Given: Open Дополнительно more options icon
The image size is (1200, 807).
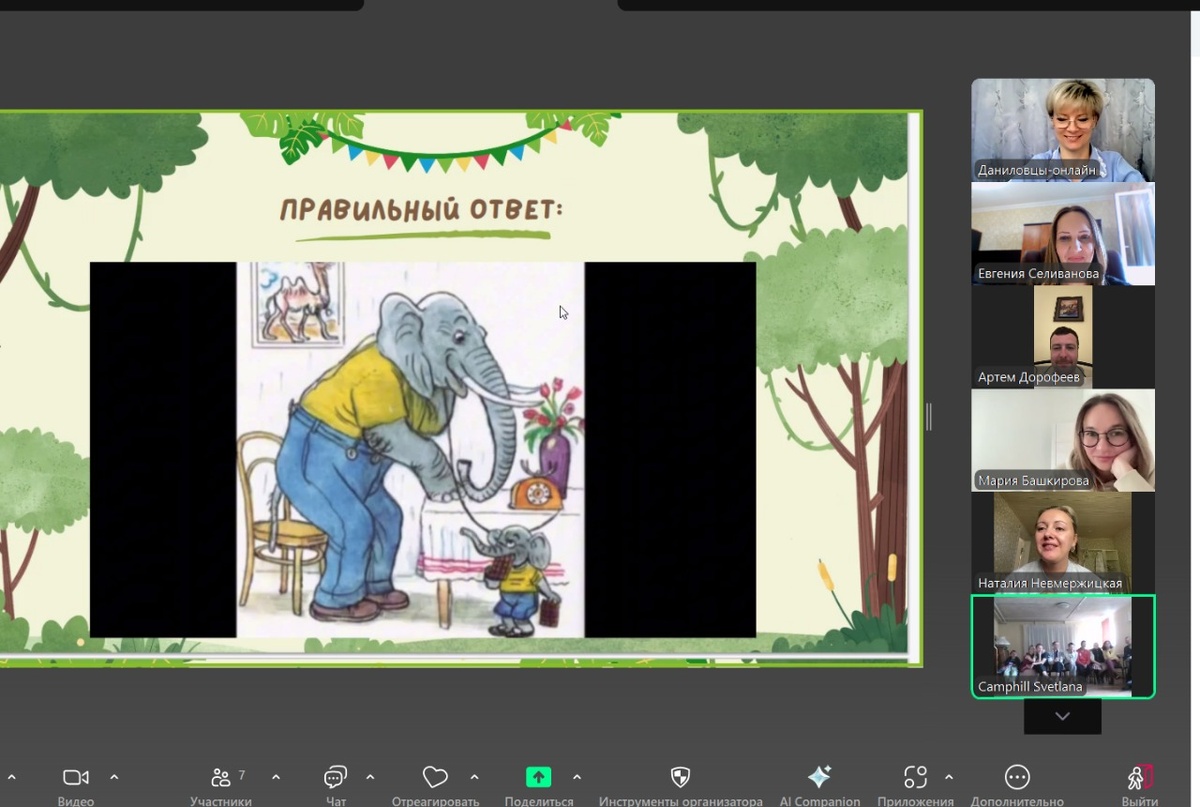Looking at the screenshot, I should click(1017, 777).
